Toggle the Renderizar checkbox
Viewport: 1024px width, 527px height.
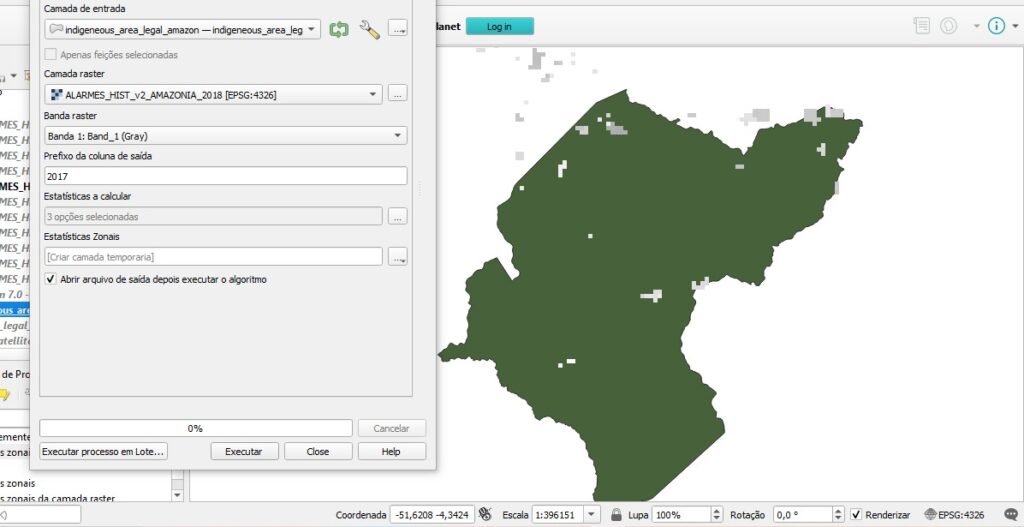[x=857, y=515]
